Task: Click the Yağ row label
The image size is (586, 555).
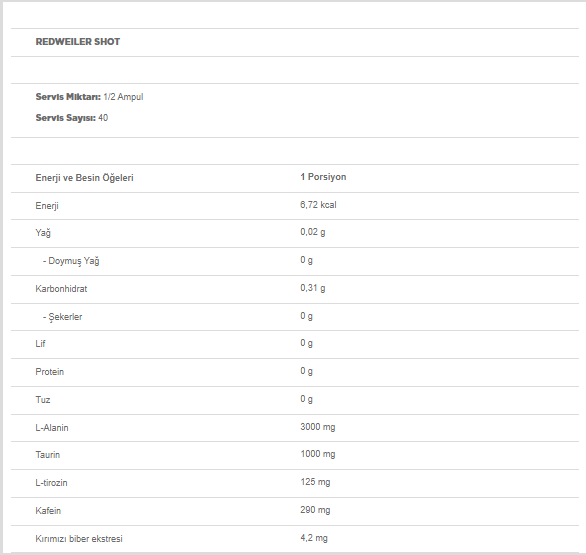Action: (x=43, y=233)
